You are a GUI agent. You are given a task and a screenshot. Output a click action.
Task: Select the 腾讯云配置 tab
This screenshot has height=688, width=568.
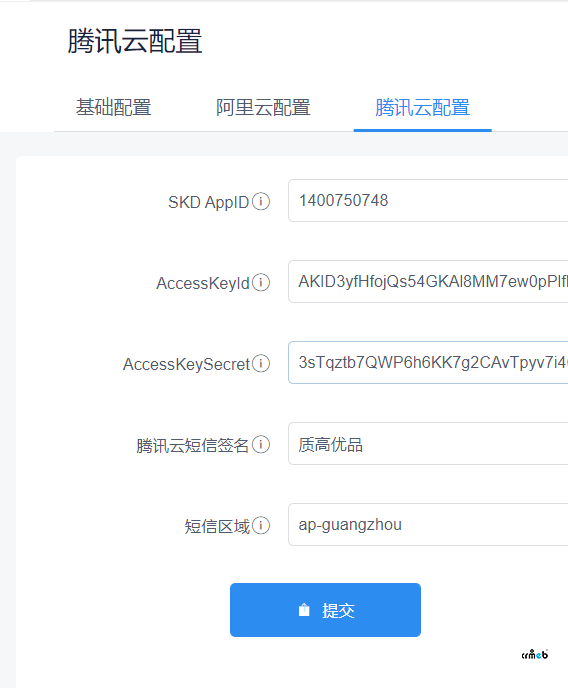pyautogui.click(x=422, y=108)
